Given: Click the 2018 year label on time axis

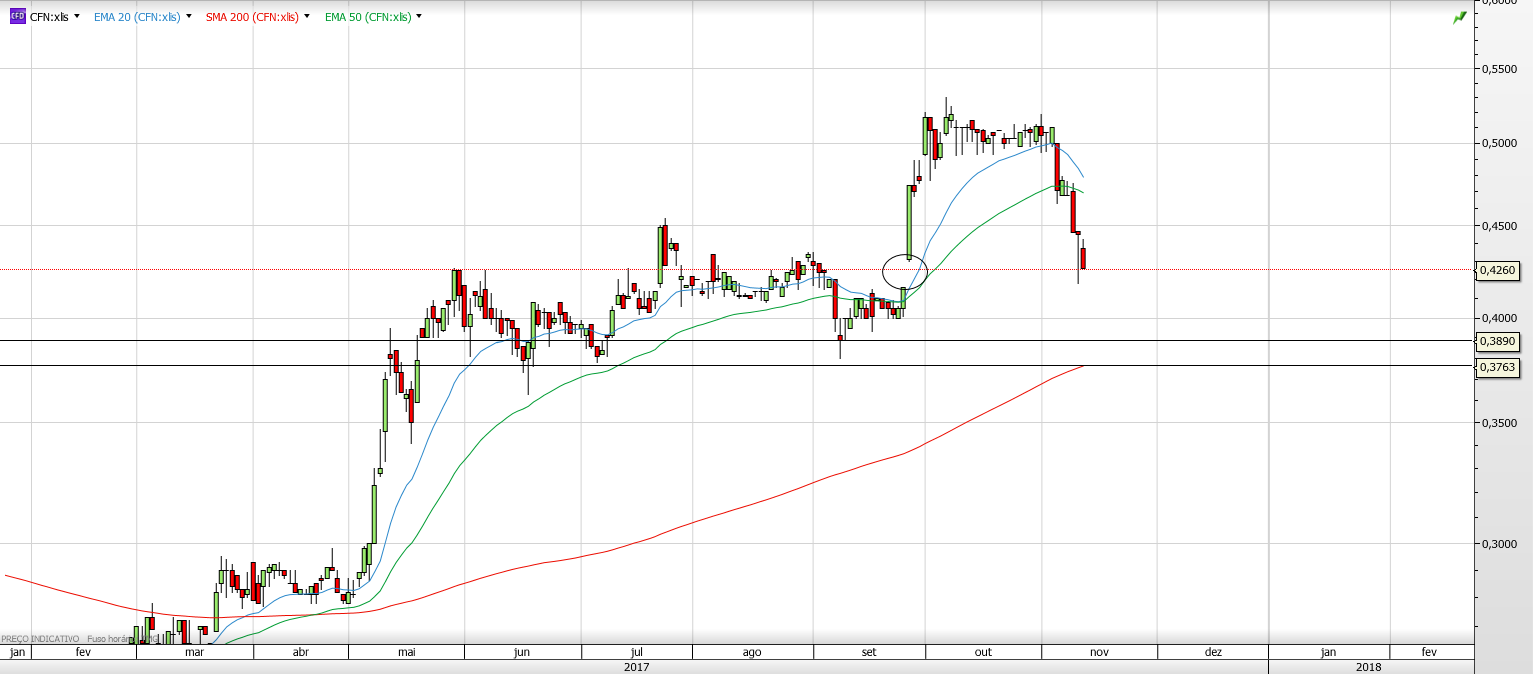Looking at the screenshot, I should pyautogui.click(x=1369, y=666).
